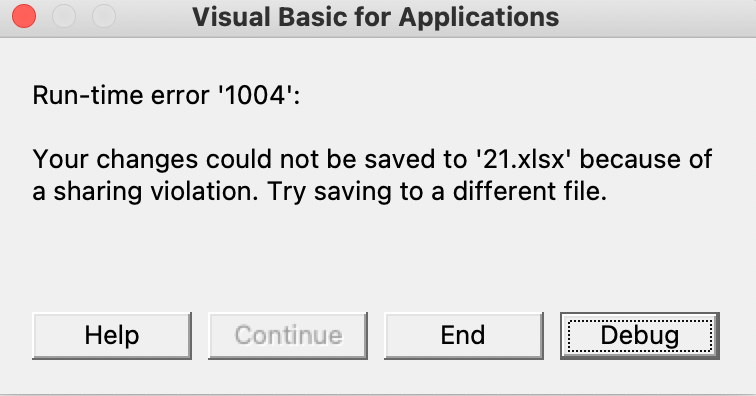Stop the macro with End button
756x396 pixels.
(463, 336)
